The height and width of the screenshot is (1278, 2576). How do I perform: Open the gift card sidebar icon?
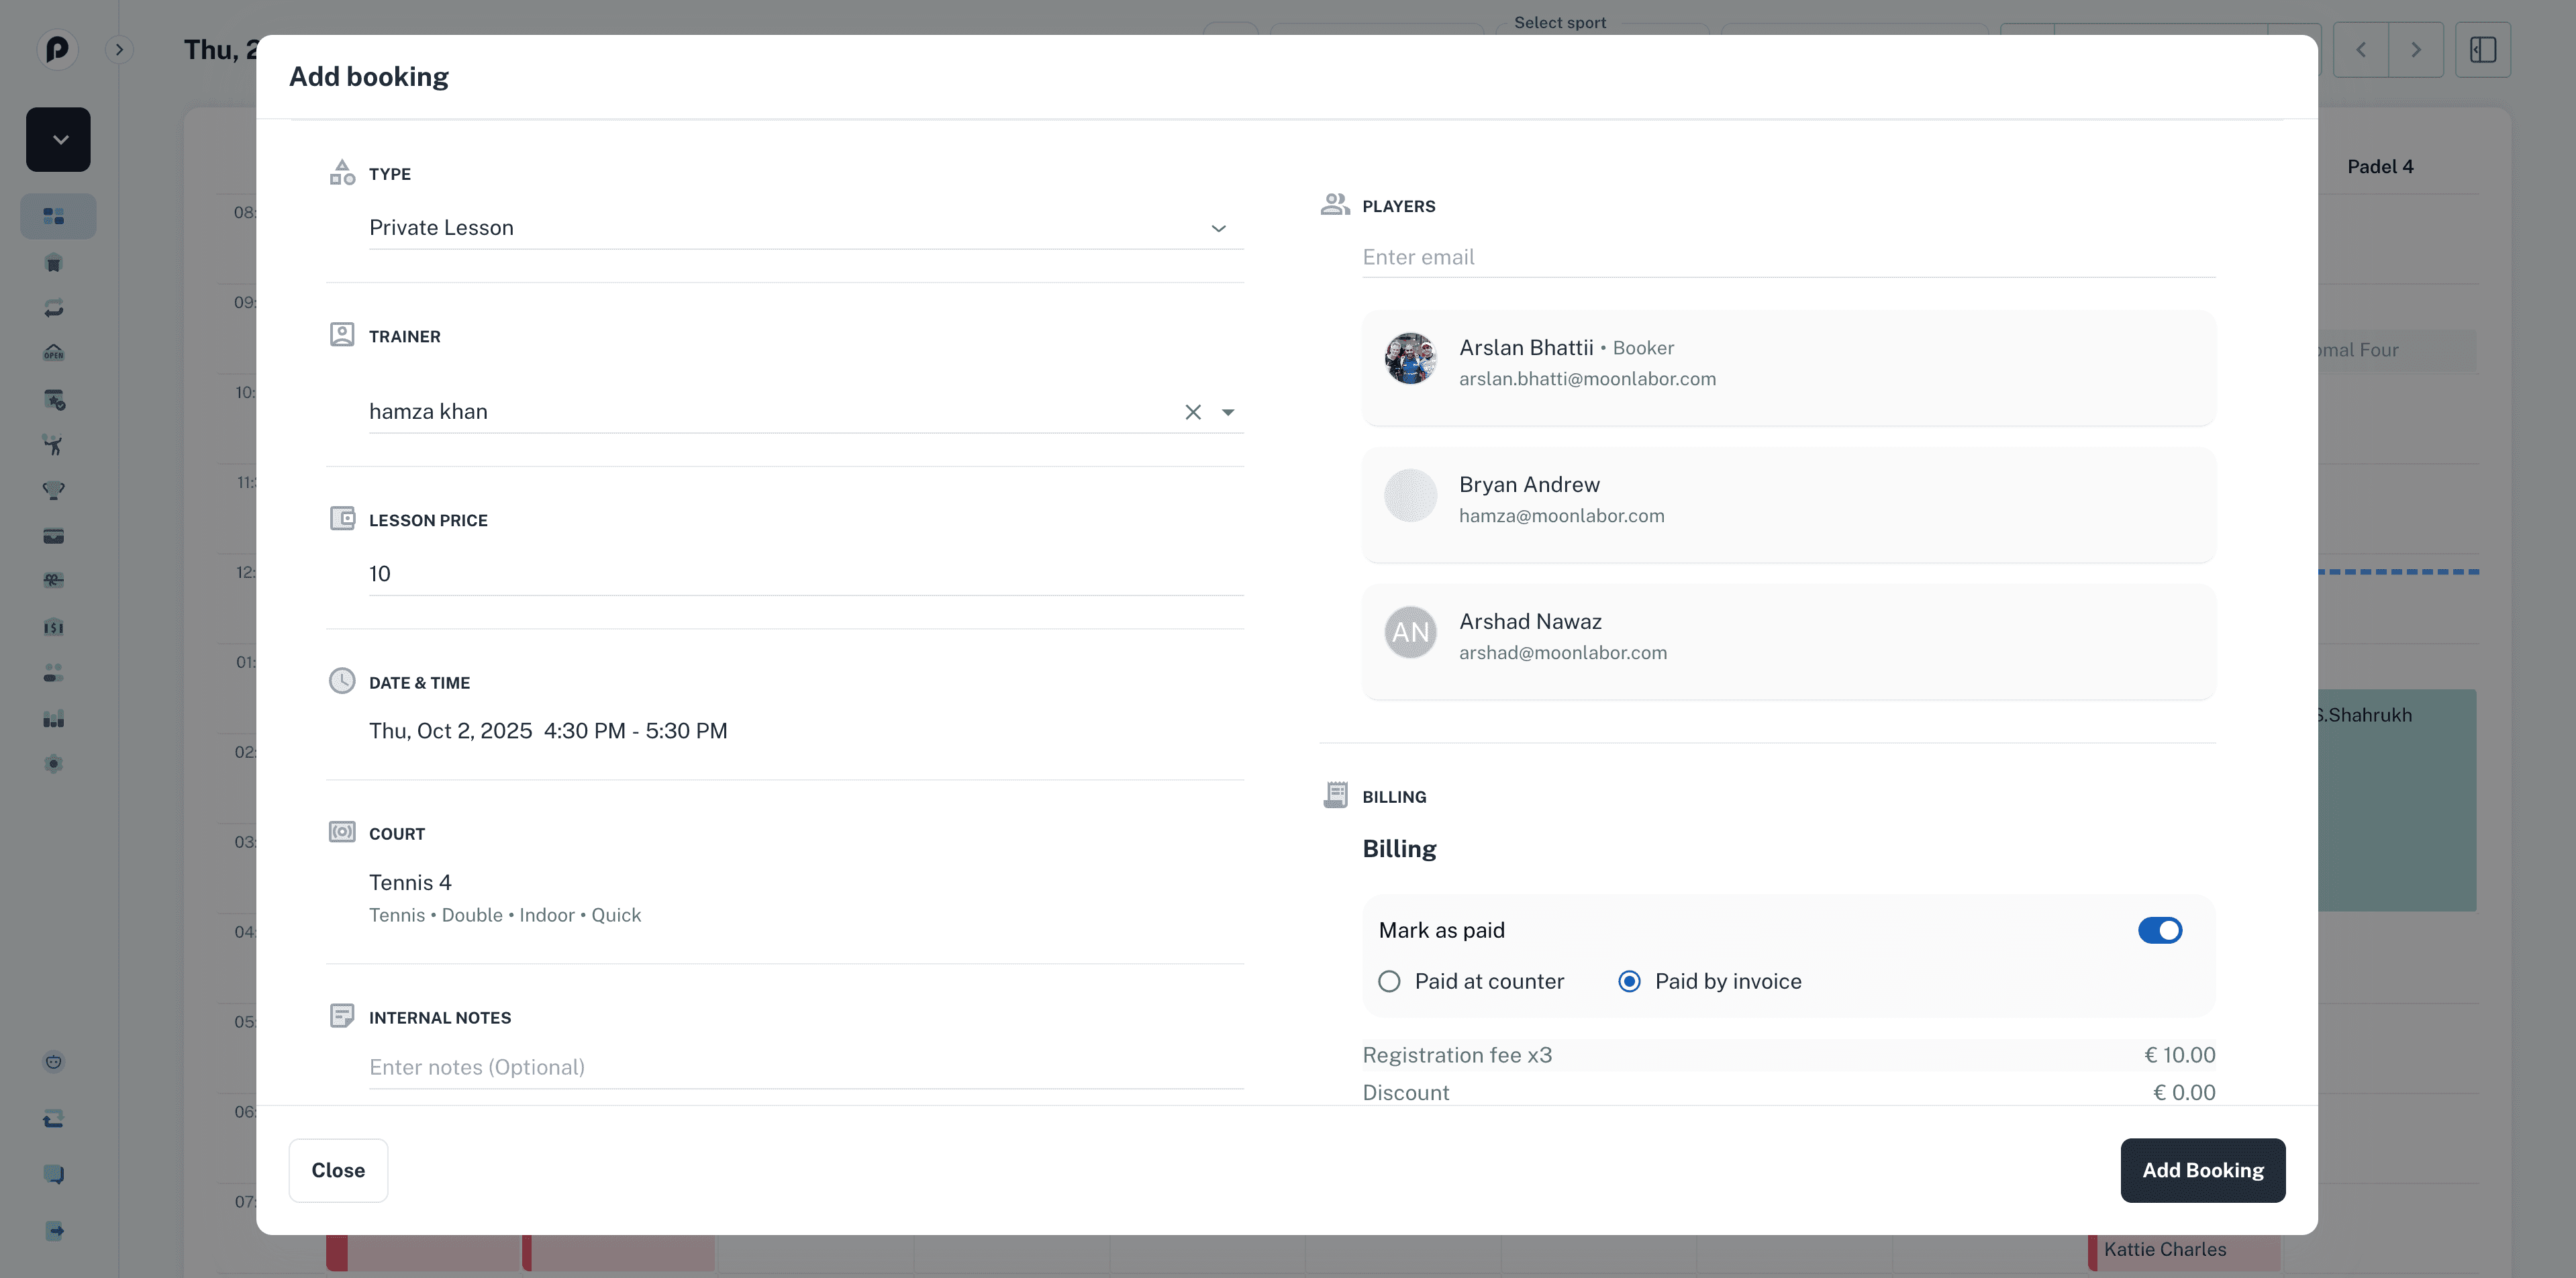(x=54, y=580)
